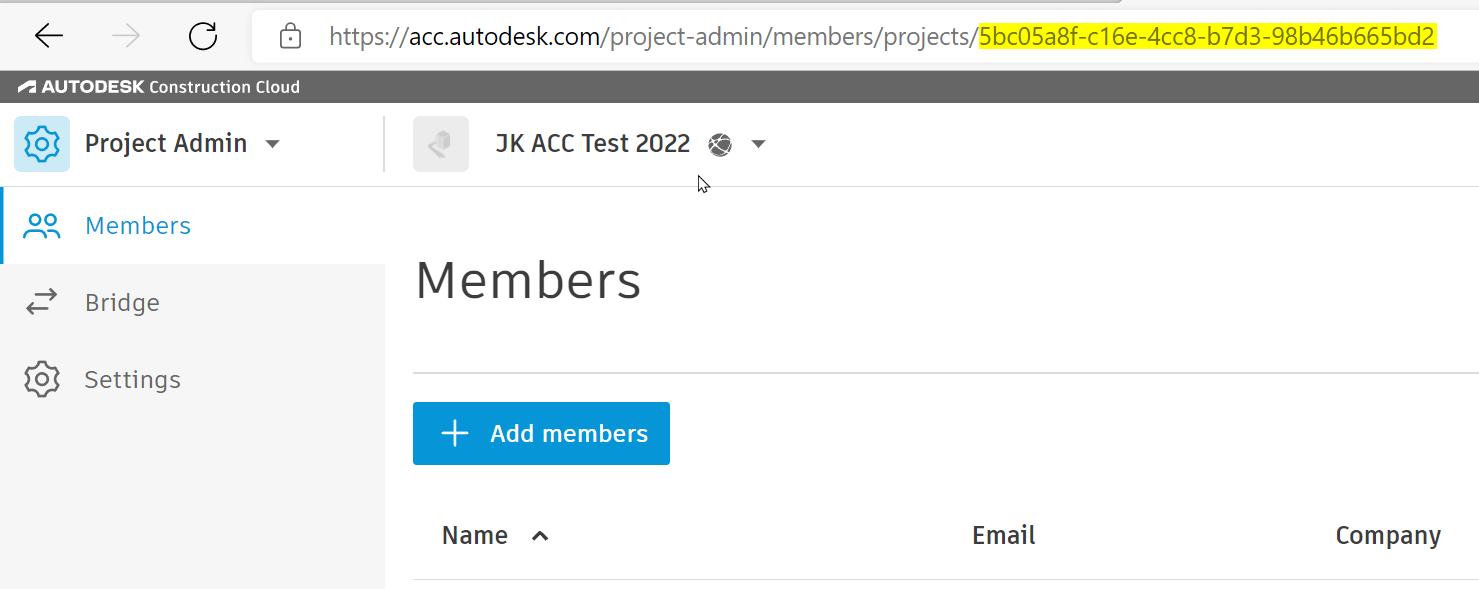
Task: Click the Autodesk Construction Cloud logo
Action: tap(159, 87)
